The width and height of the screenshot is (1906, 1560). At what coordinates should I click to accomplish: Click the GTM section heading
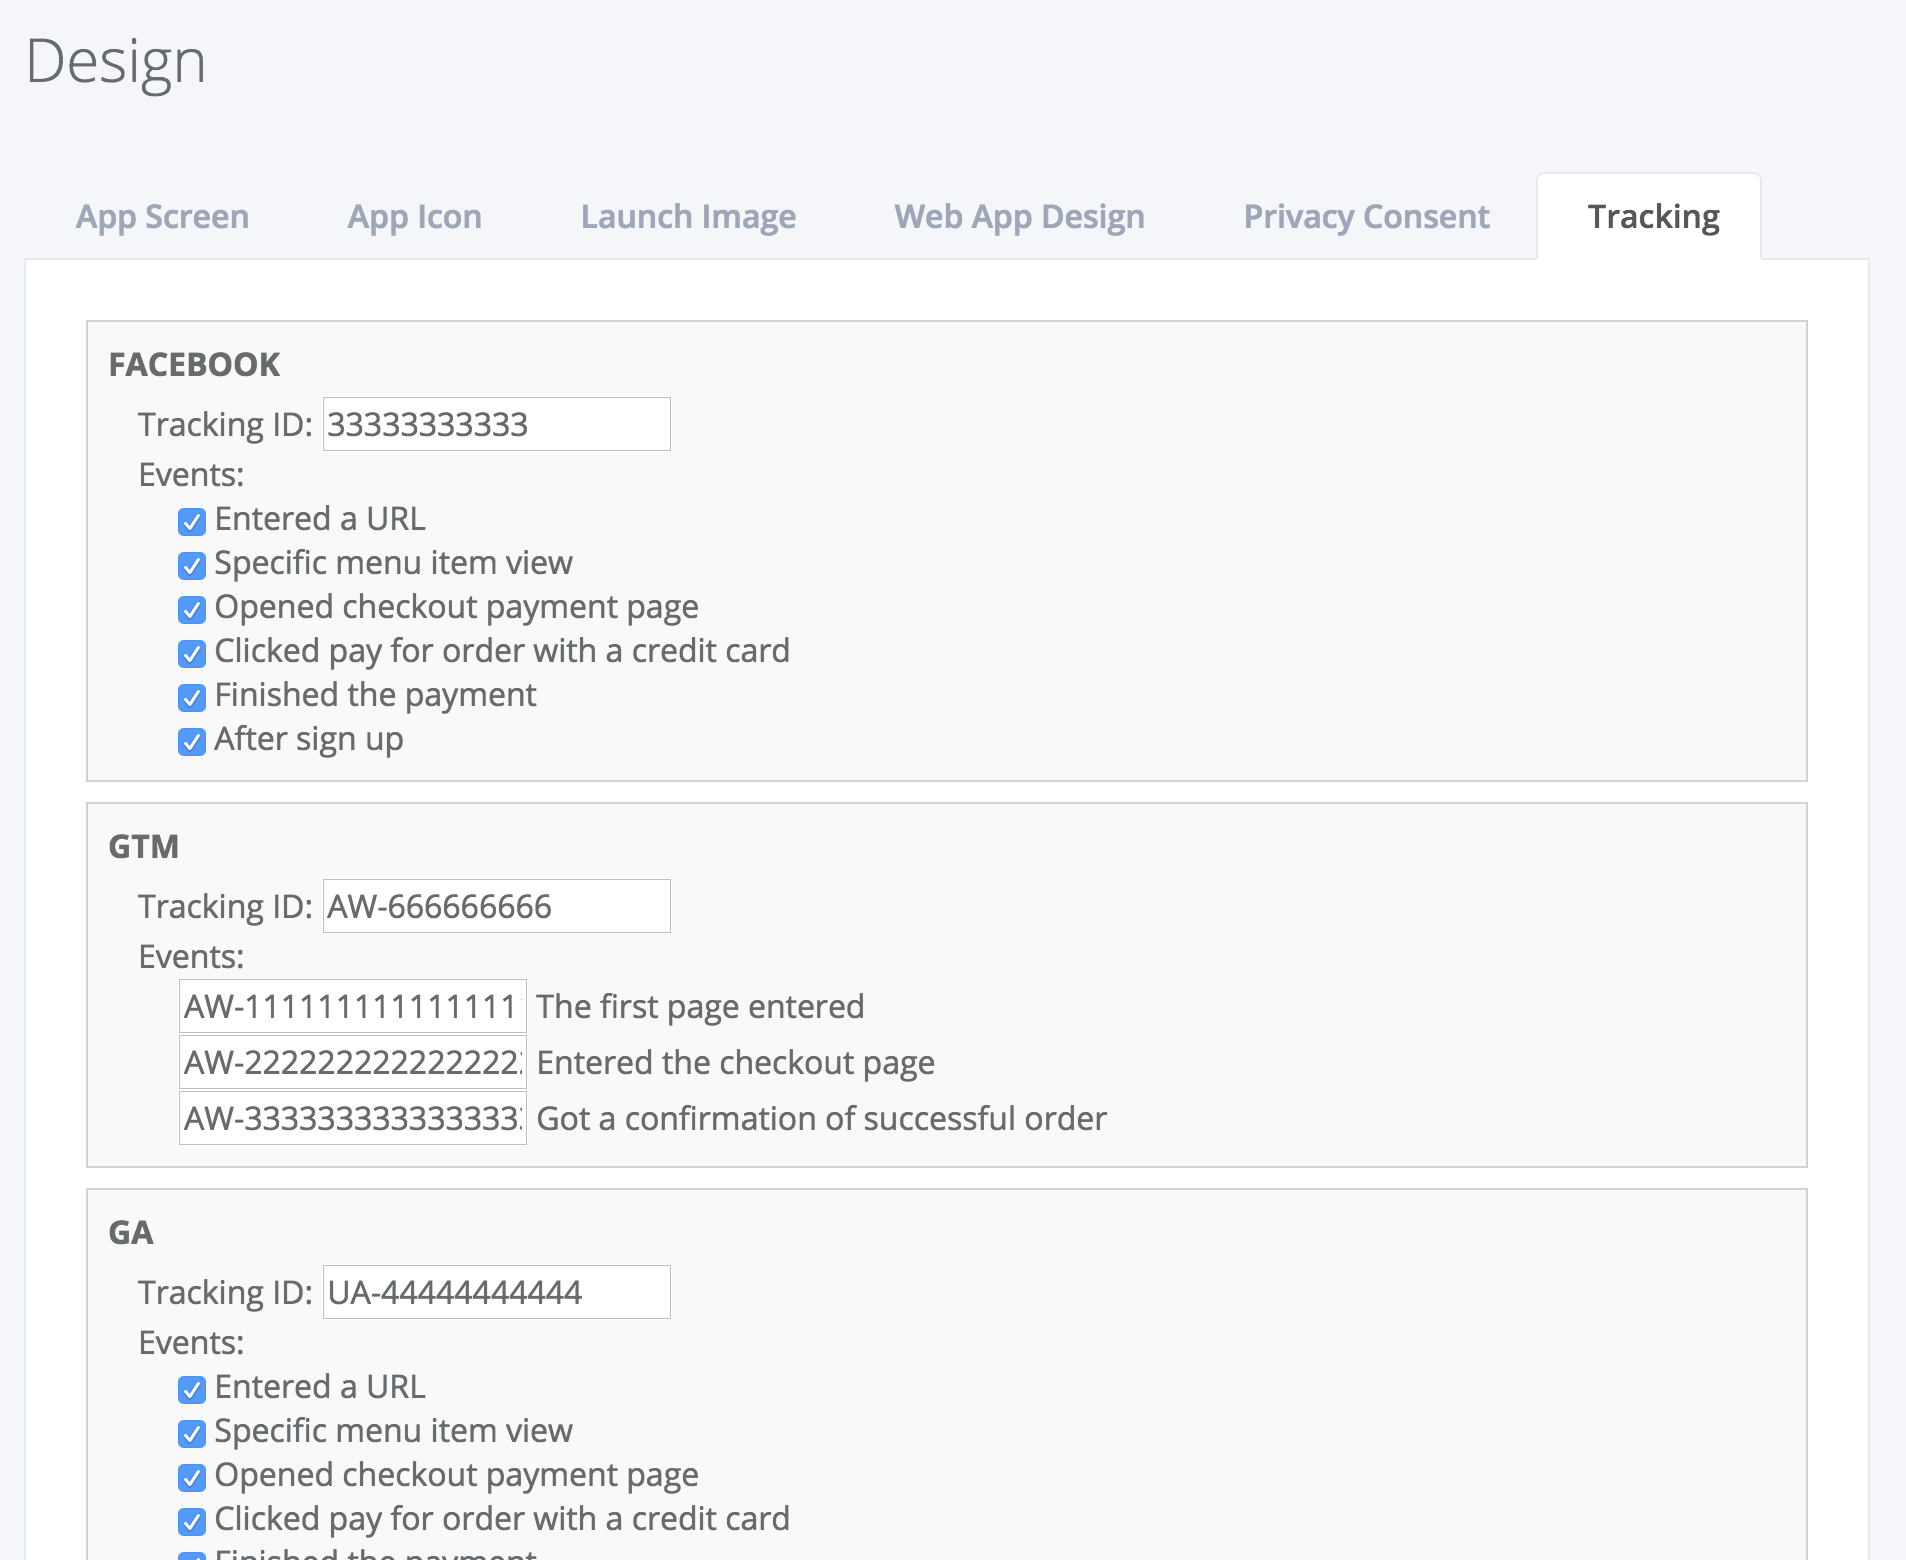click(x=143, y=846)
